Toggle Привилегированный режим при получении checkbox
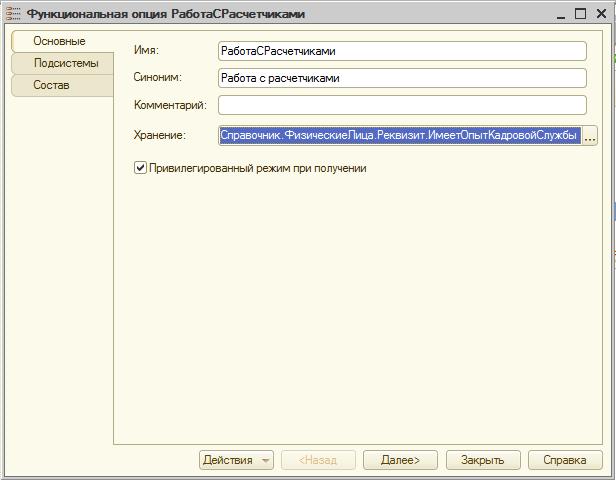 (x=140, y=168)
